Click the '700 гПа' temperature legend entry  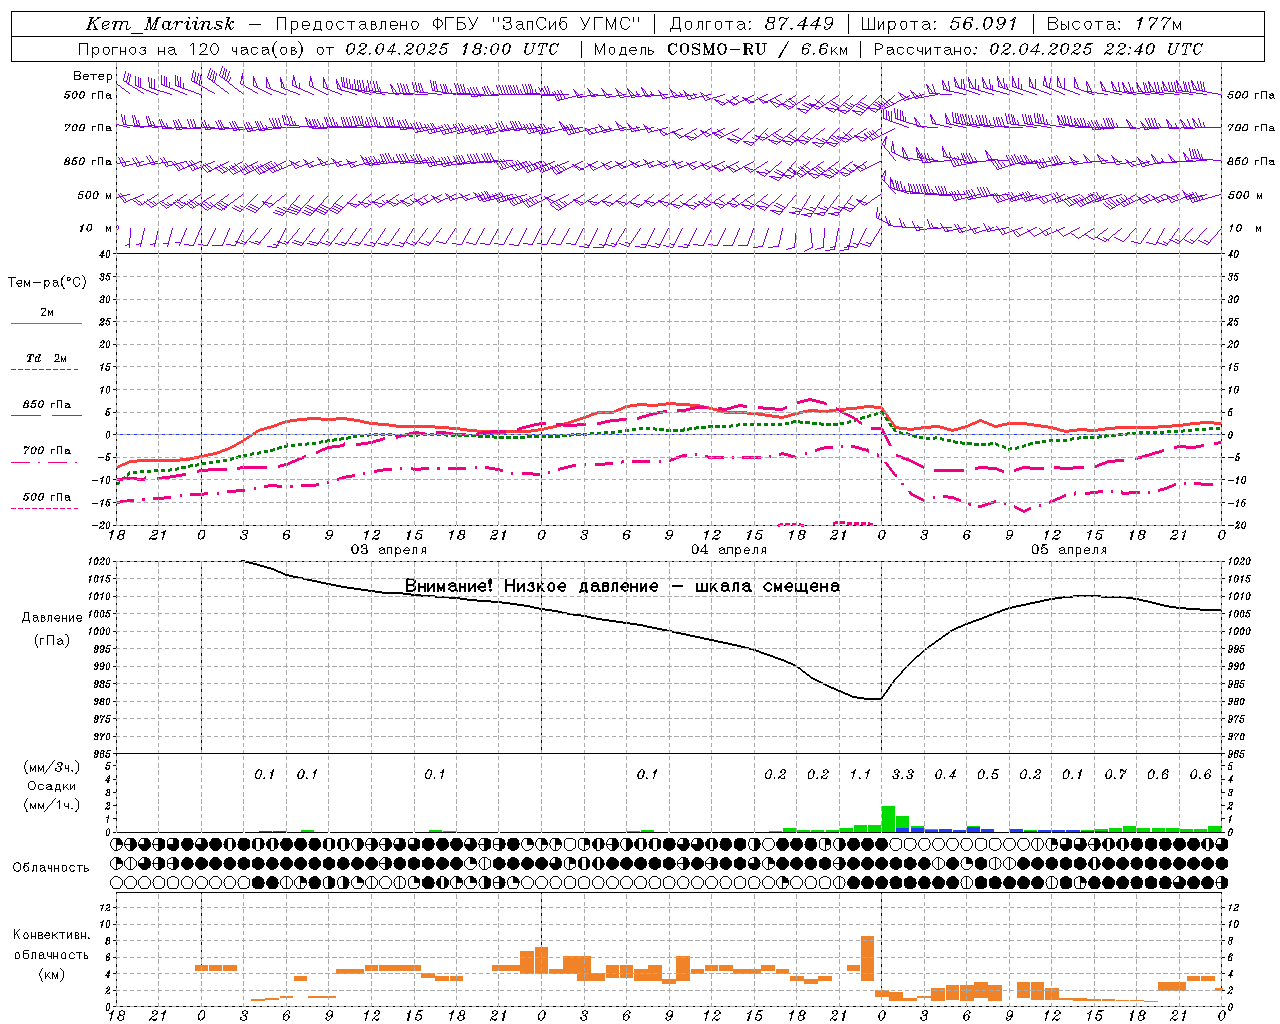47,451
